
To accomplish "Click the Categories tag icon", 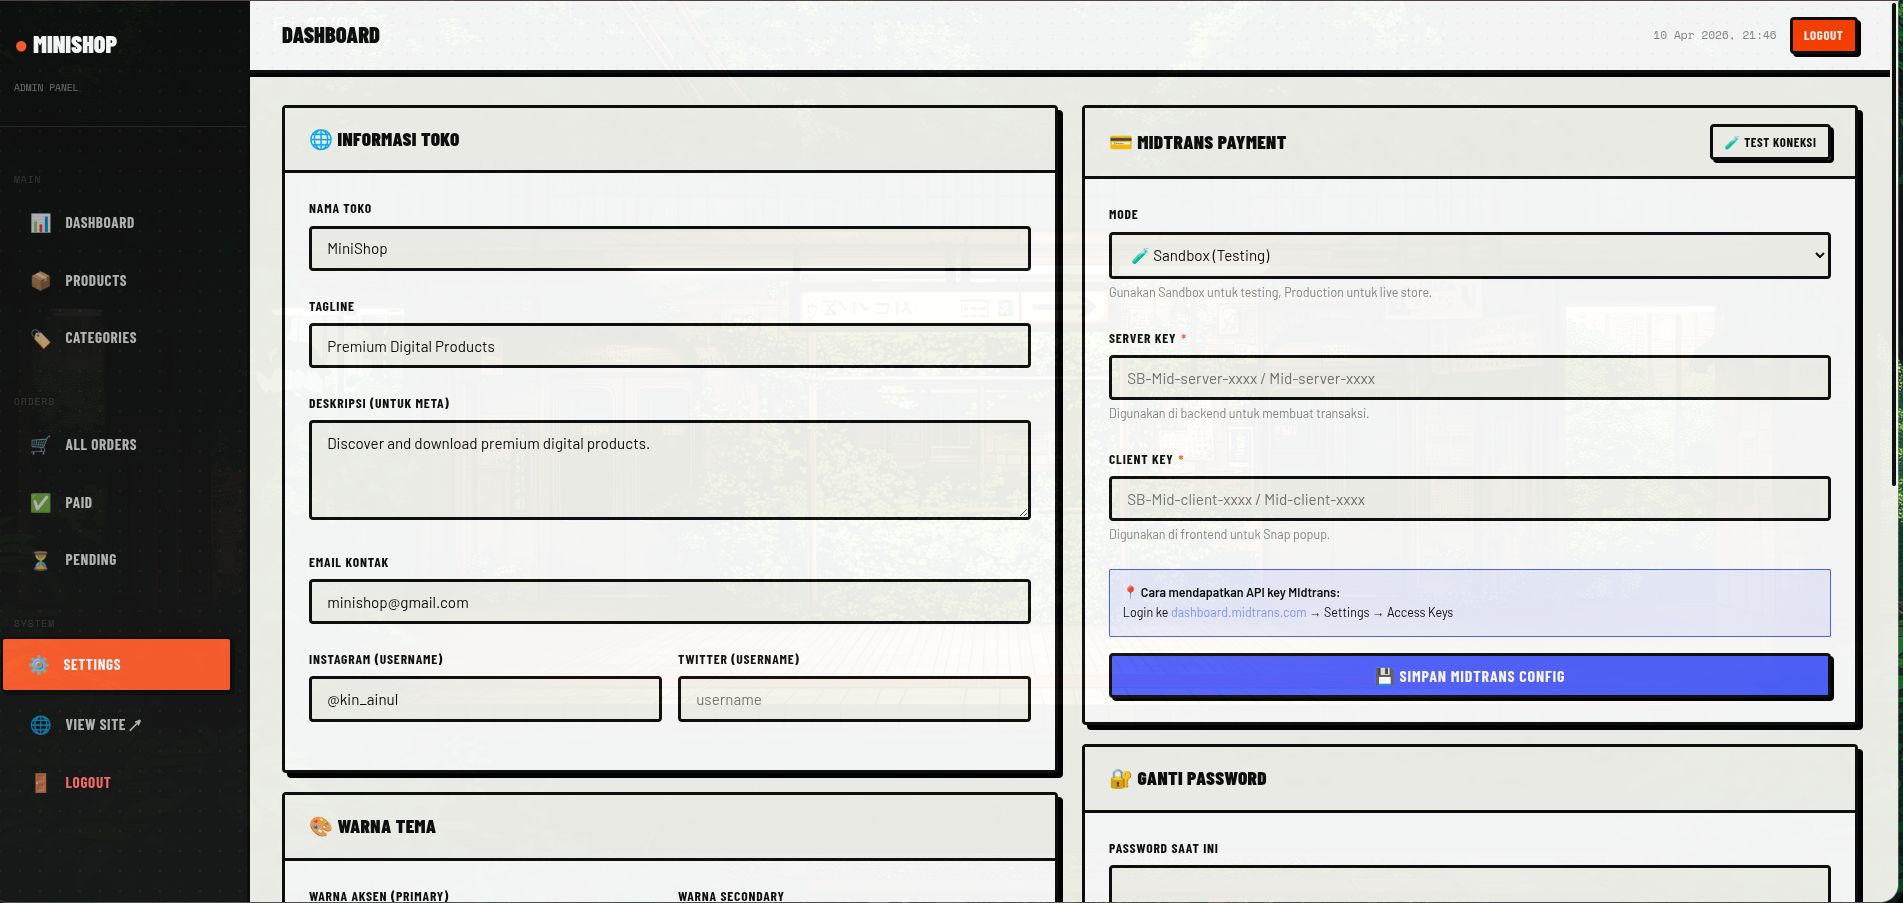I will [x=41, y=338].
